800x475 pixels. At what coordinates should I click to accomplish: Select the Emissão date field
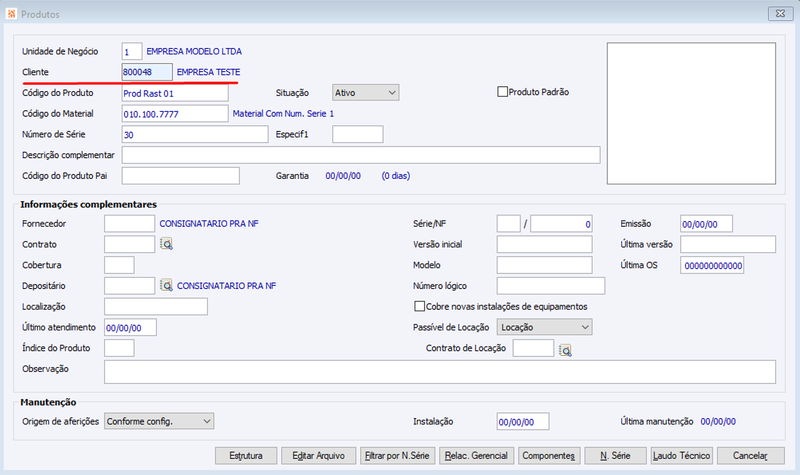coord(707,223)
